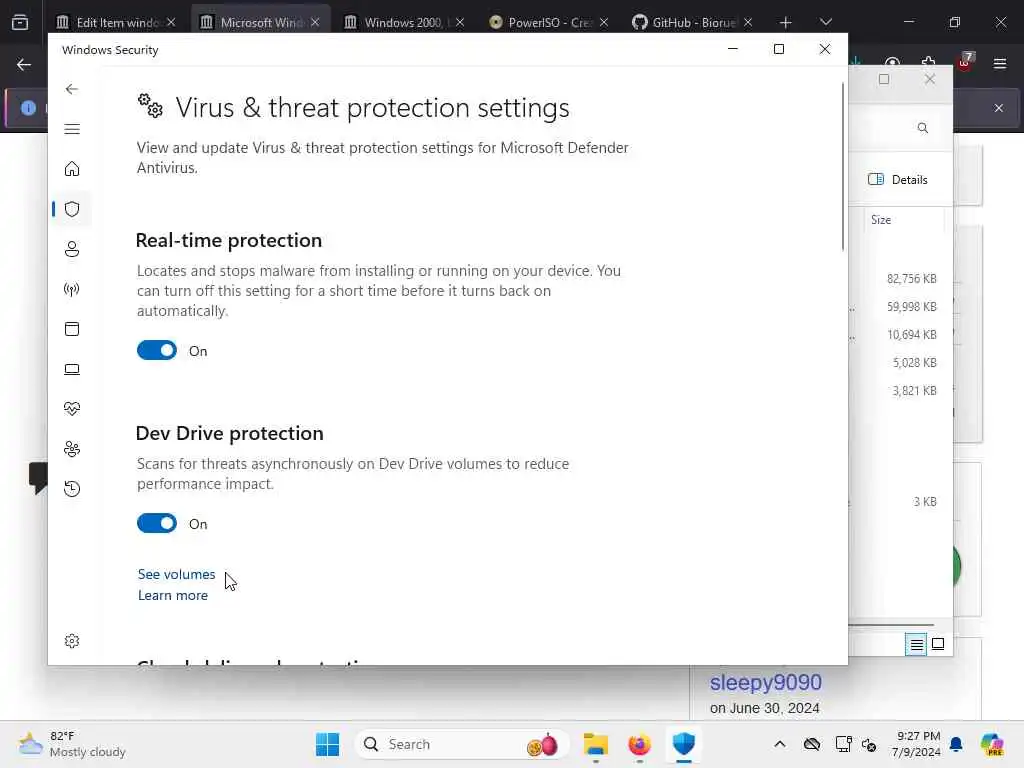This screenshot has width=1024, height=768.
Task: Toggle File Explorer Details pane button
Action: click(898, 180)
